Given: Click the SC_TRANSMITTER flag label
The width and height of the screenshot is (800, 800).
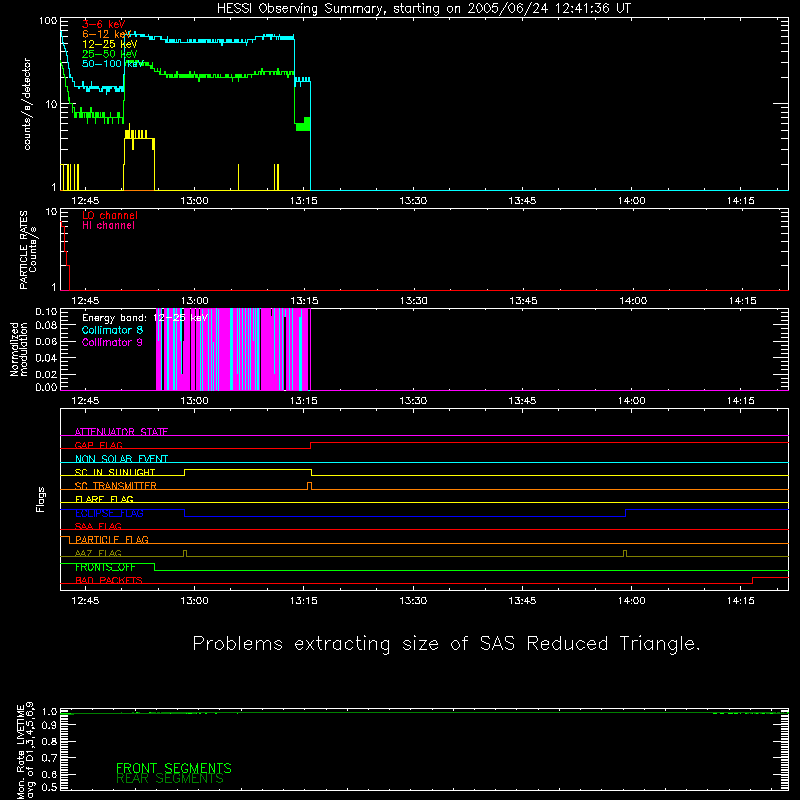Looking at the screenshot, I should 116,486.
